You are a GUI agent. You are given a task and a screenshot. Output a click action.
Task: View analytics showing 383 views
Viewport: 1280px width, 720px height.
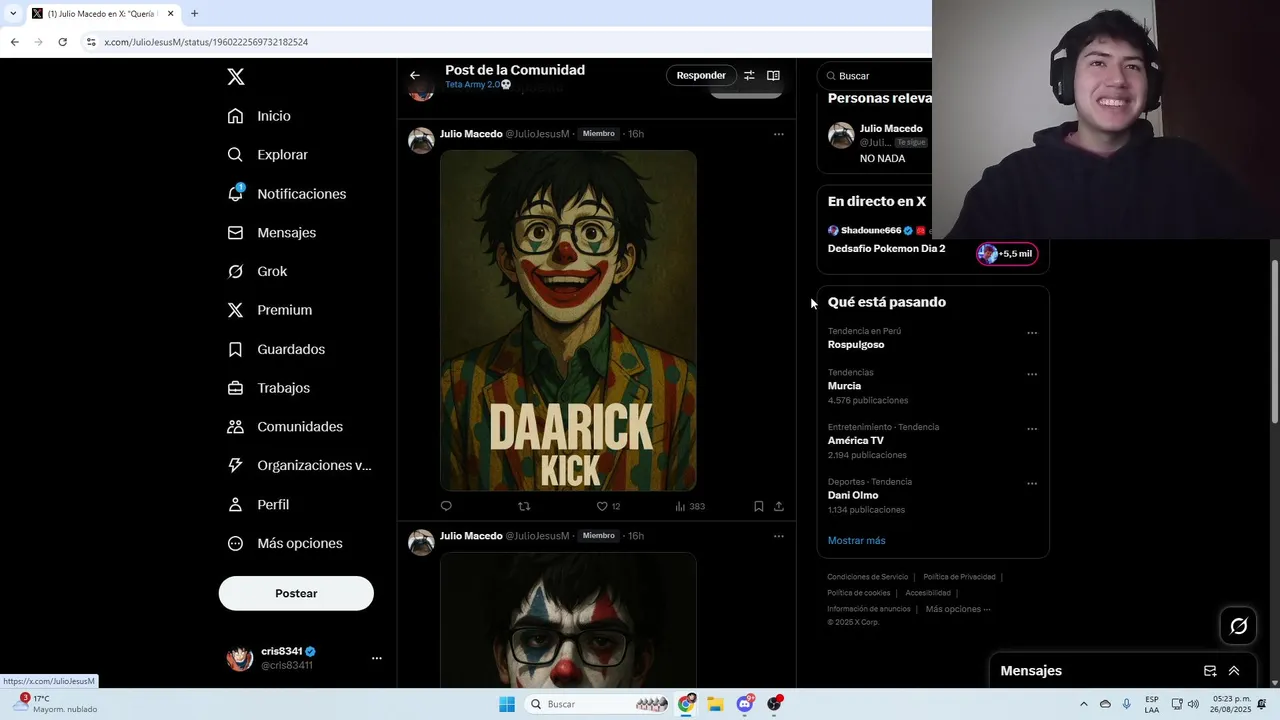pyautogui.click(x=690, y=506)
